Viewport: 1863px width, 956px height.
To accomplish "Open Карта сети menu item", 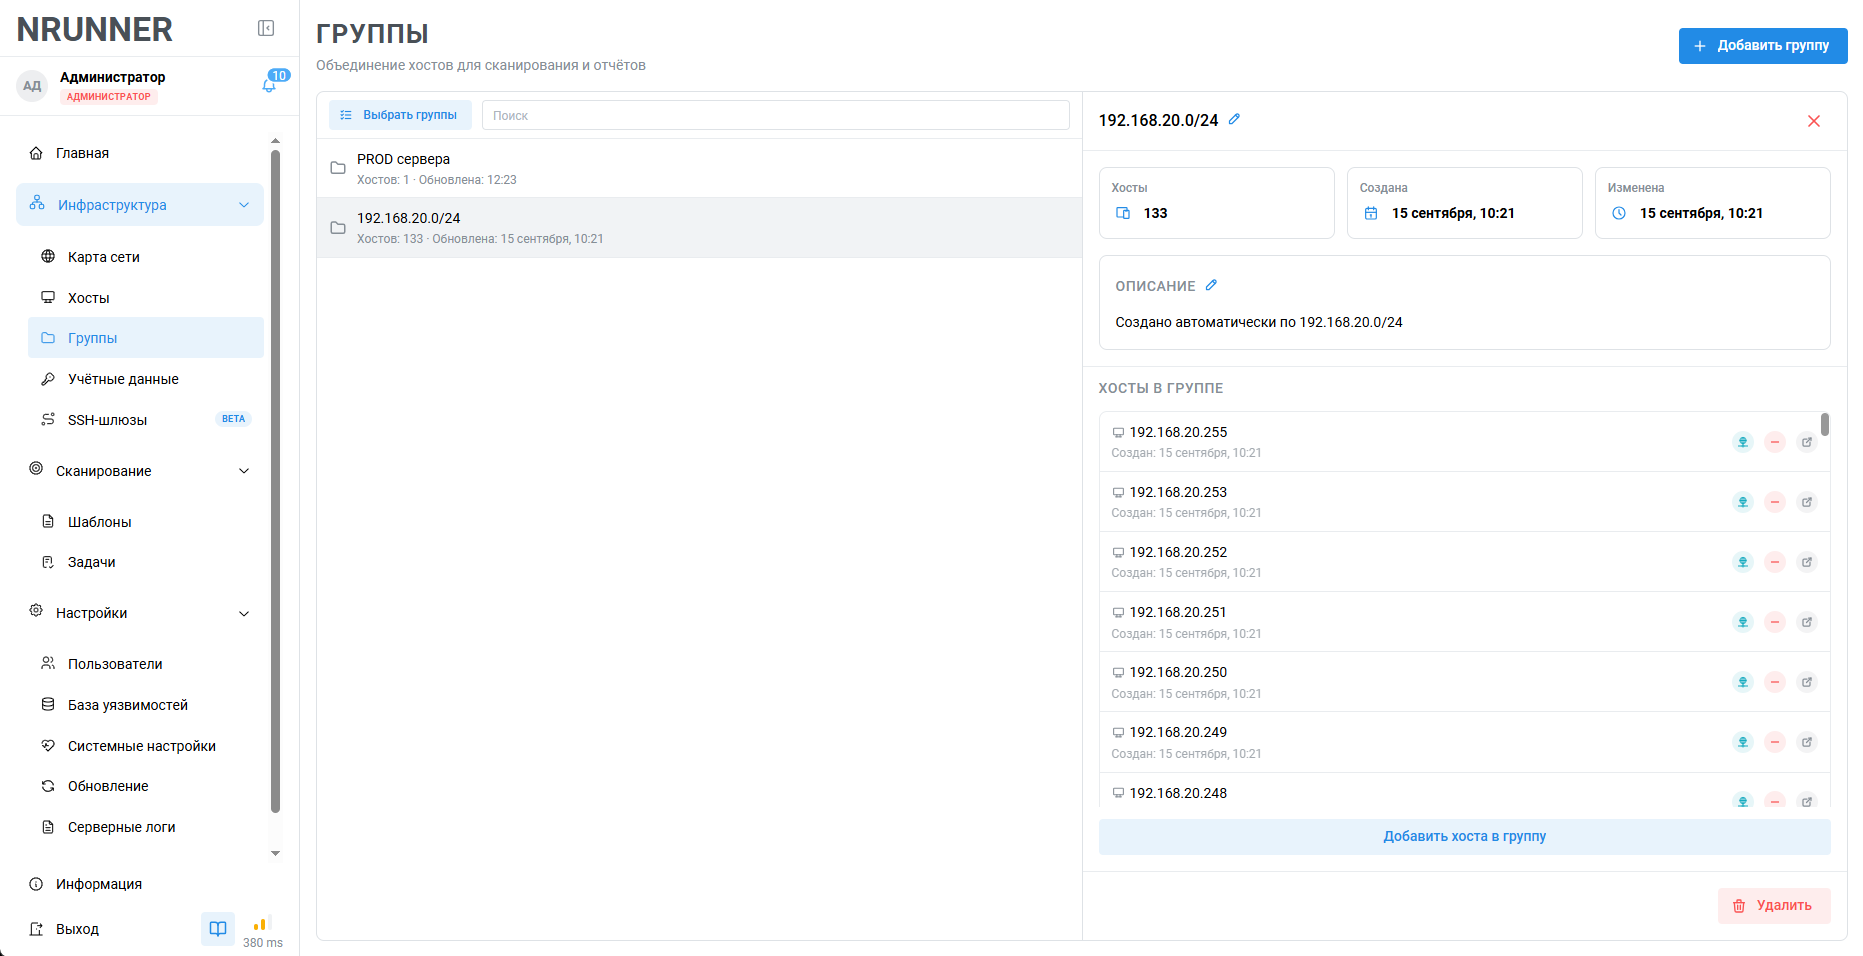I will click(146, 257).
